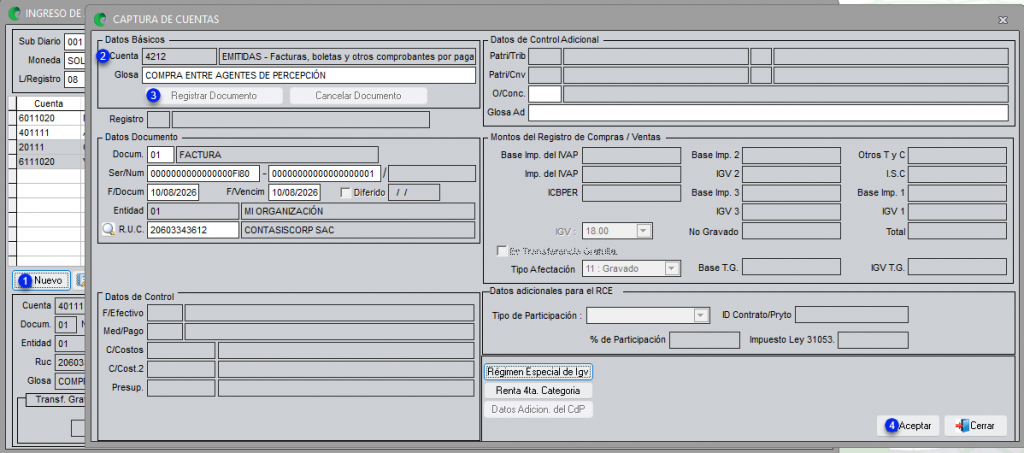Click the Ser/Num series field ending FI80
Screen dimensions: 1024x453
(x=204, y=174)
